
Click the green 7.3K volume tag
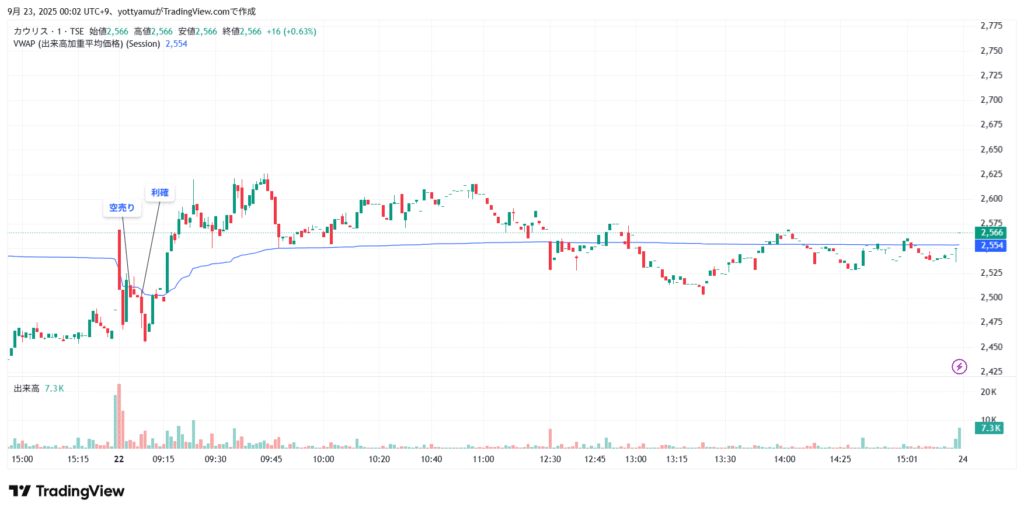pyautogui.click(x=992, y=428)
